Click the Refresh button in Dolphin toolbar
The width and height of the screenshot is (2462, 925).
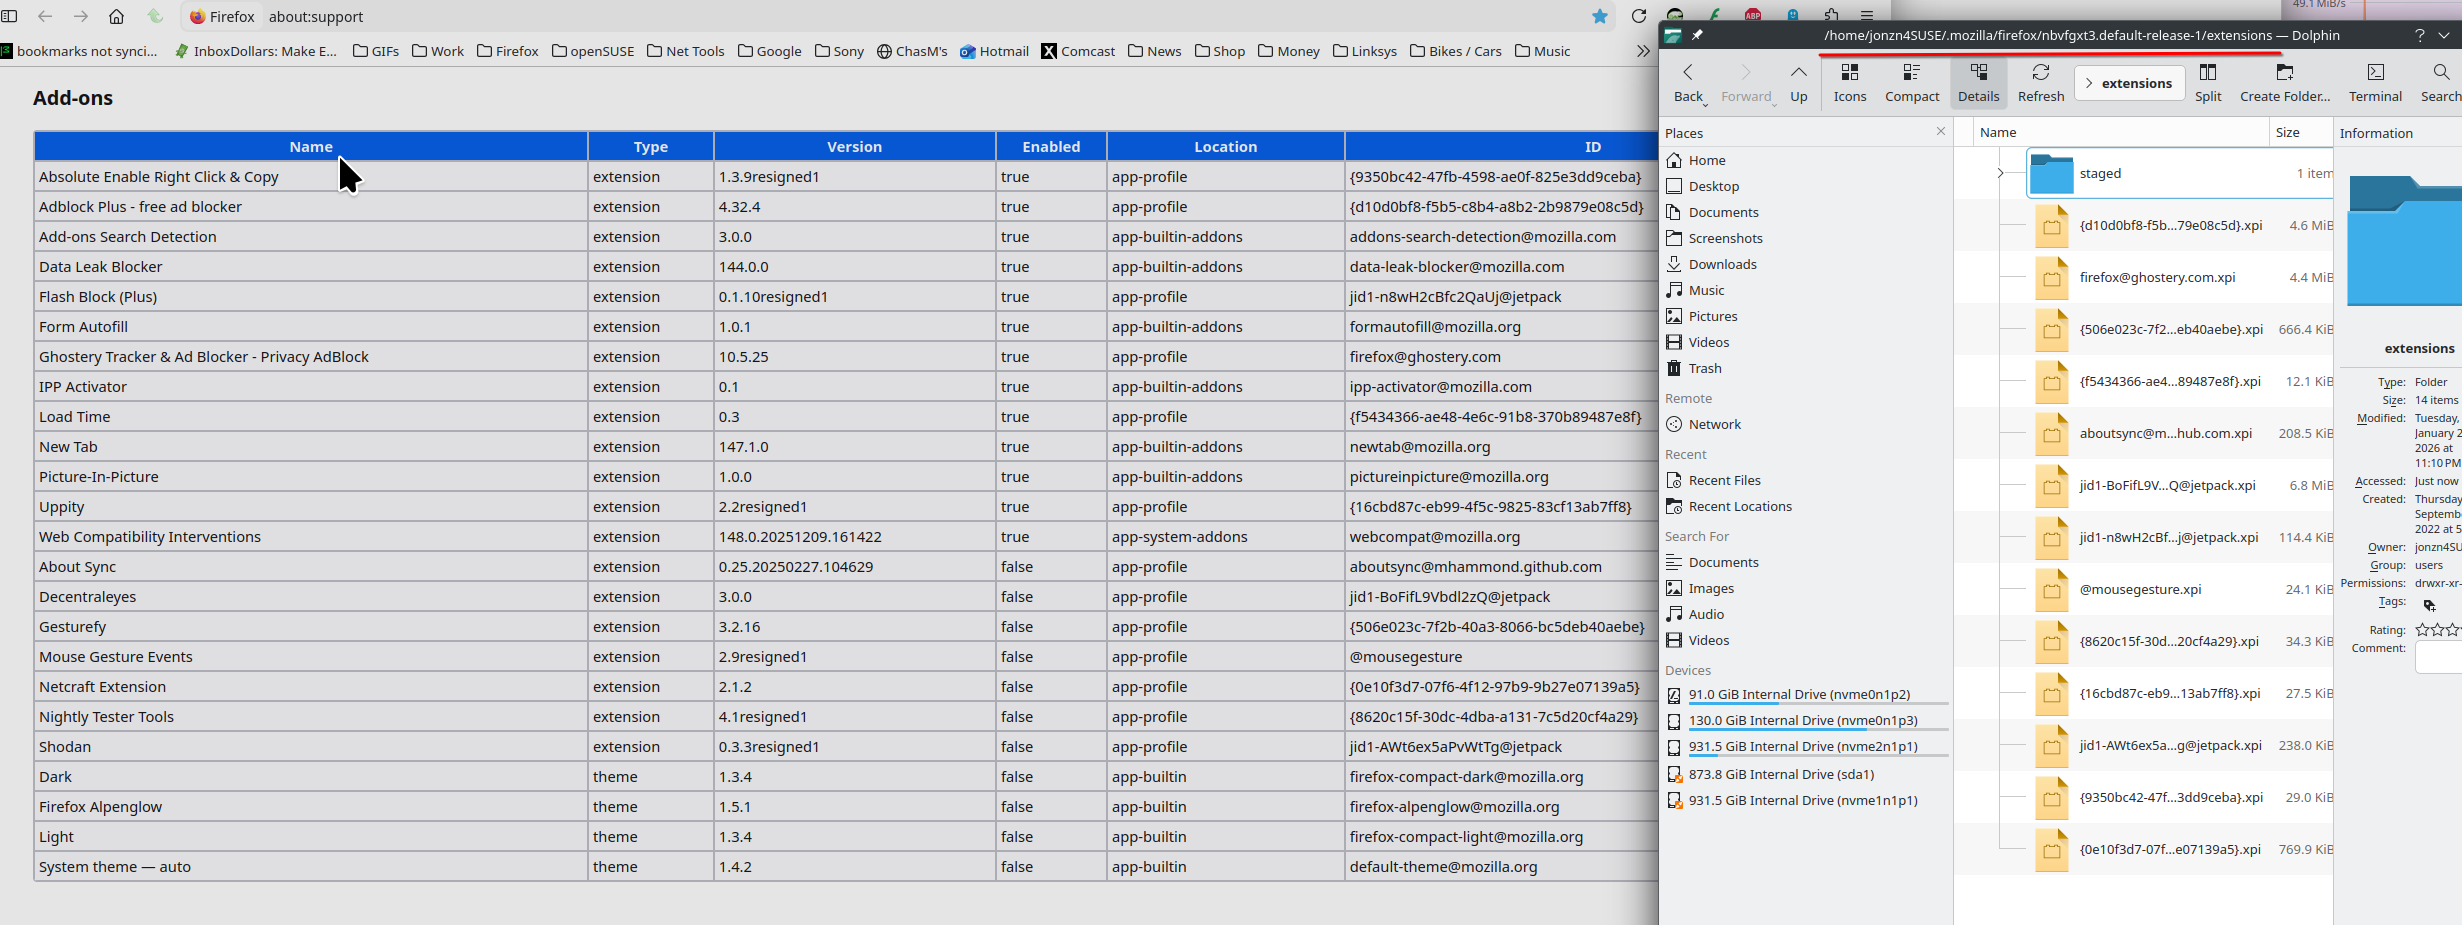(x=2040, y=82)
